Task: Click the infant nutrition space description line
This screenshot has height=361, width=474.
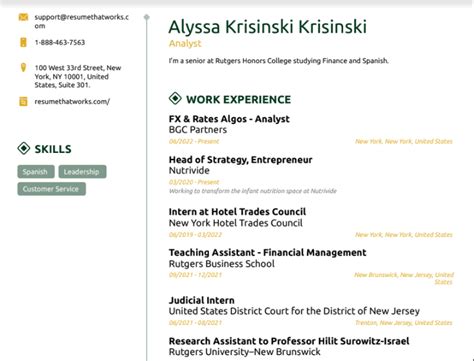Action: (253, 191)
